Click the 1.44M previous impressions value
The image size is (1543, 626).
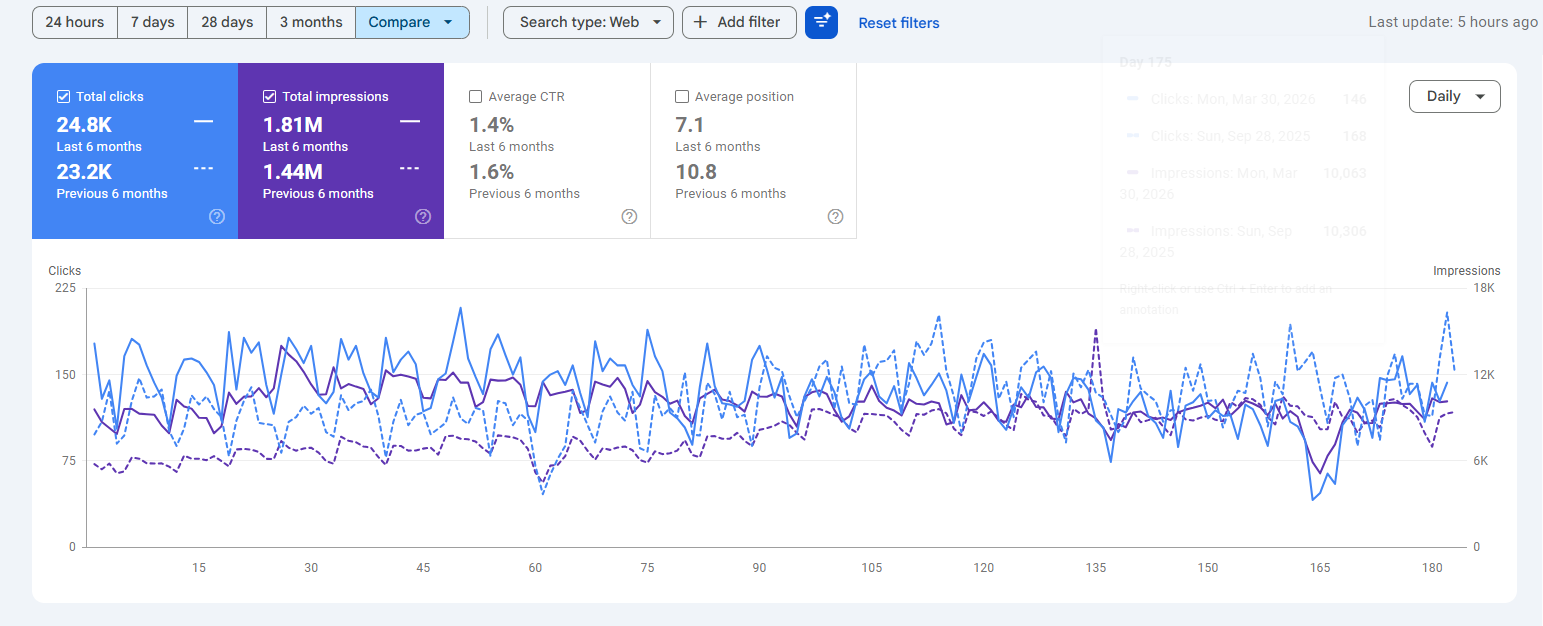[x=293, y=171]
